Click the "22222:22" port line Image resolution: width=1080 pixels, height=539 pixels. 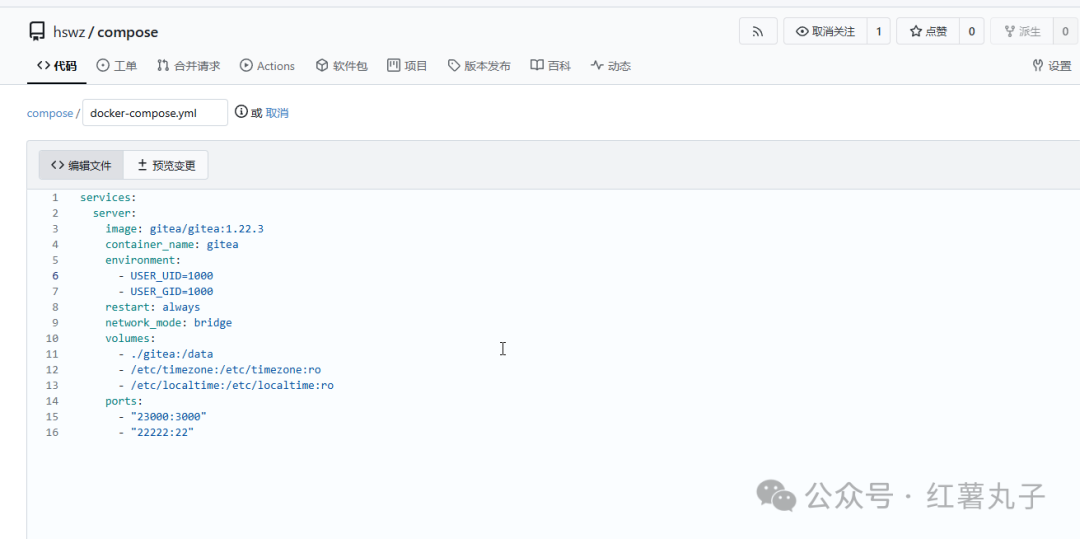(x=156, y=432)
